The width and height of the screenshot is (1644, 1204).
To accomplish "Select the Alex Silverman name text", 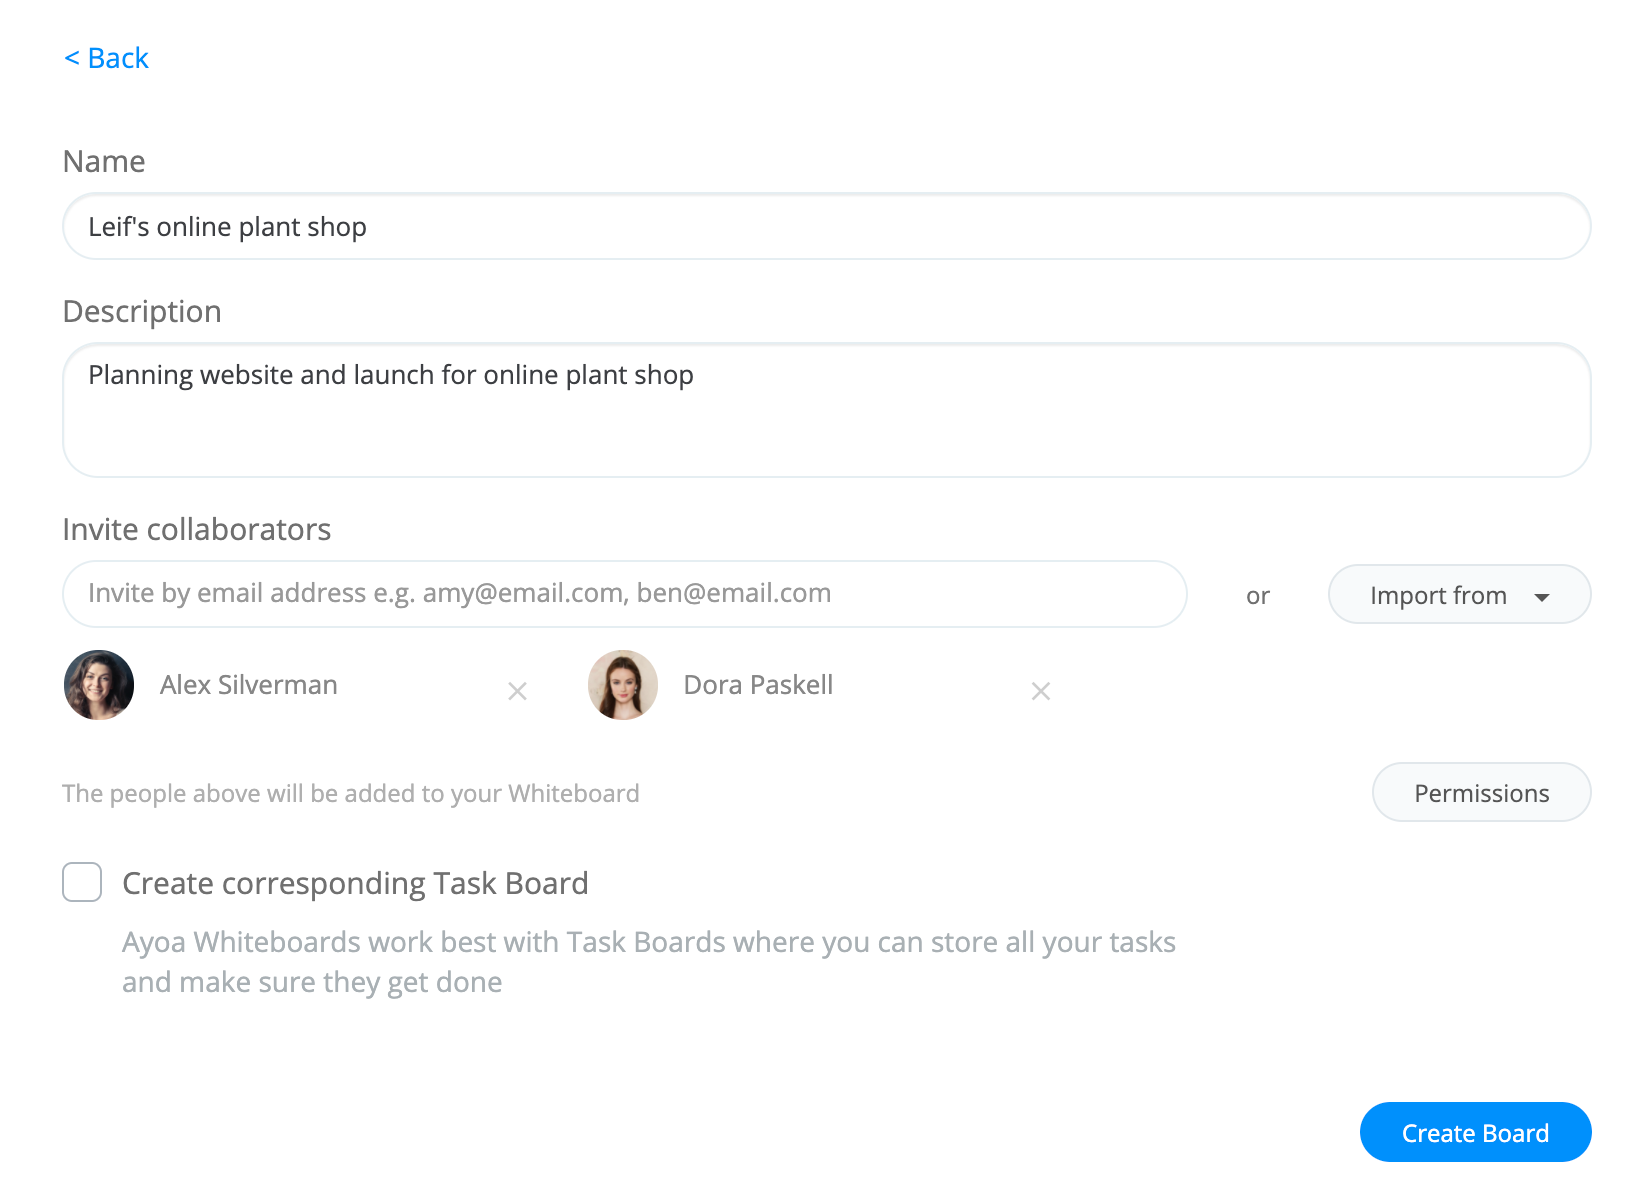I will click(x=249, y=685).
